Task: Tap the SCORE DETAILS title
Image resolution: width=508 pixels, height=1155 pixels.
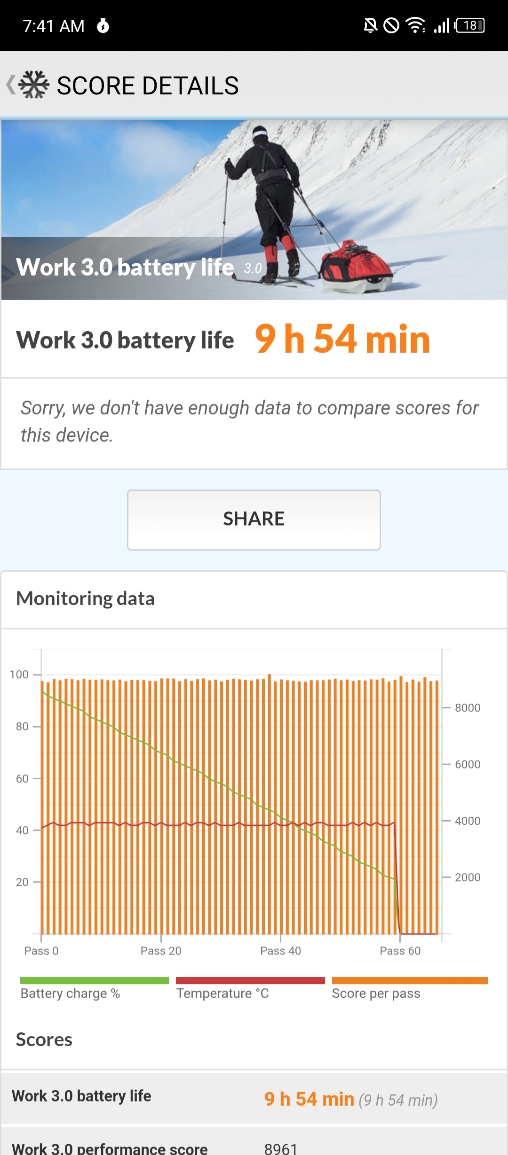Action: tap(147, 85)
